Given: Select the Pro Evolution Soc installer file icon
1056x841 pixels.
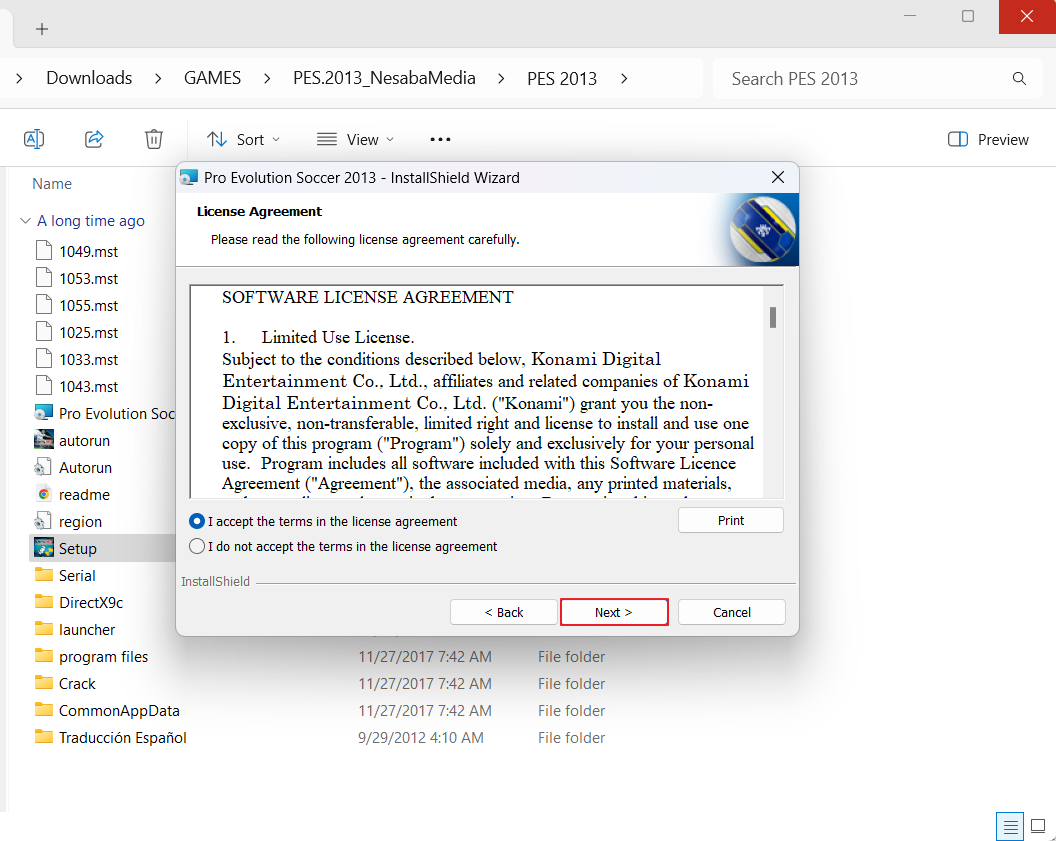Looking at the screenshot, I should pos(44,413).
